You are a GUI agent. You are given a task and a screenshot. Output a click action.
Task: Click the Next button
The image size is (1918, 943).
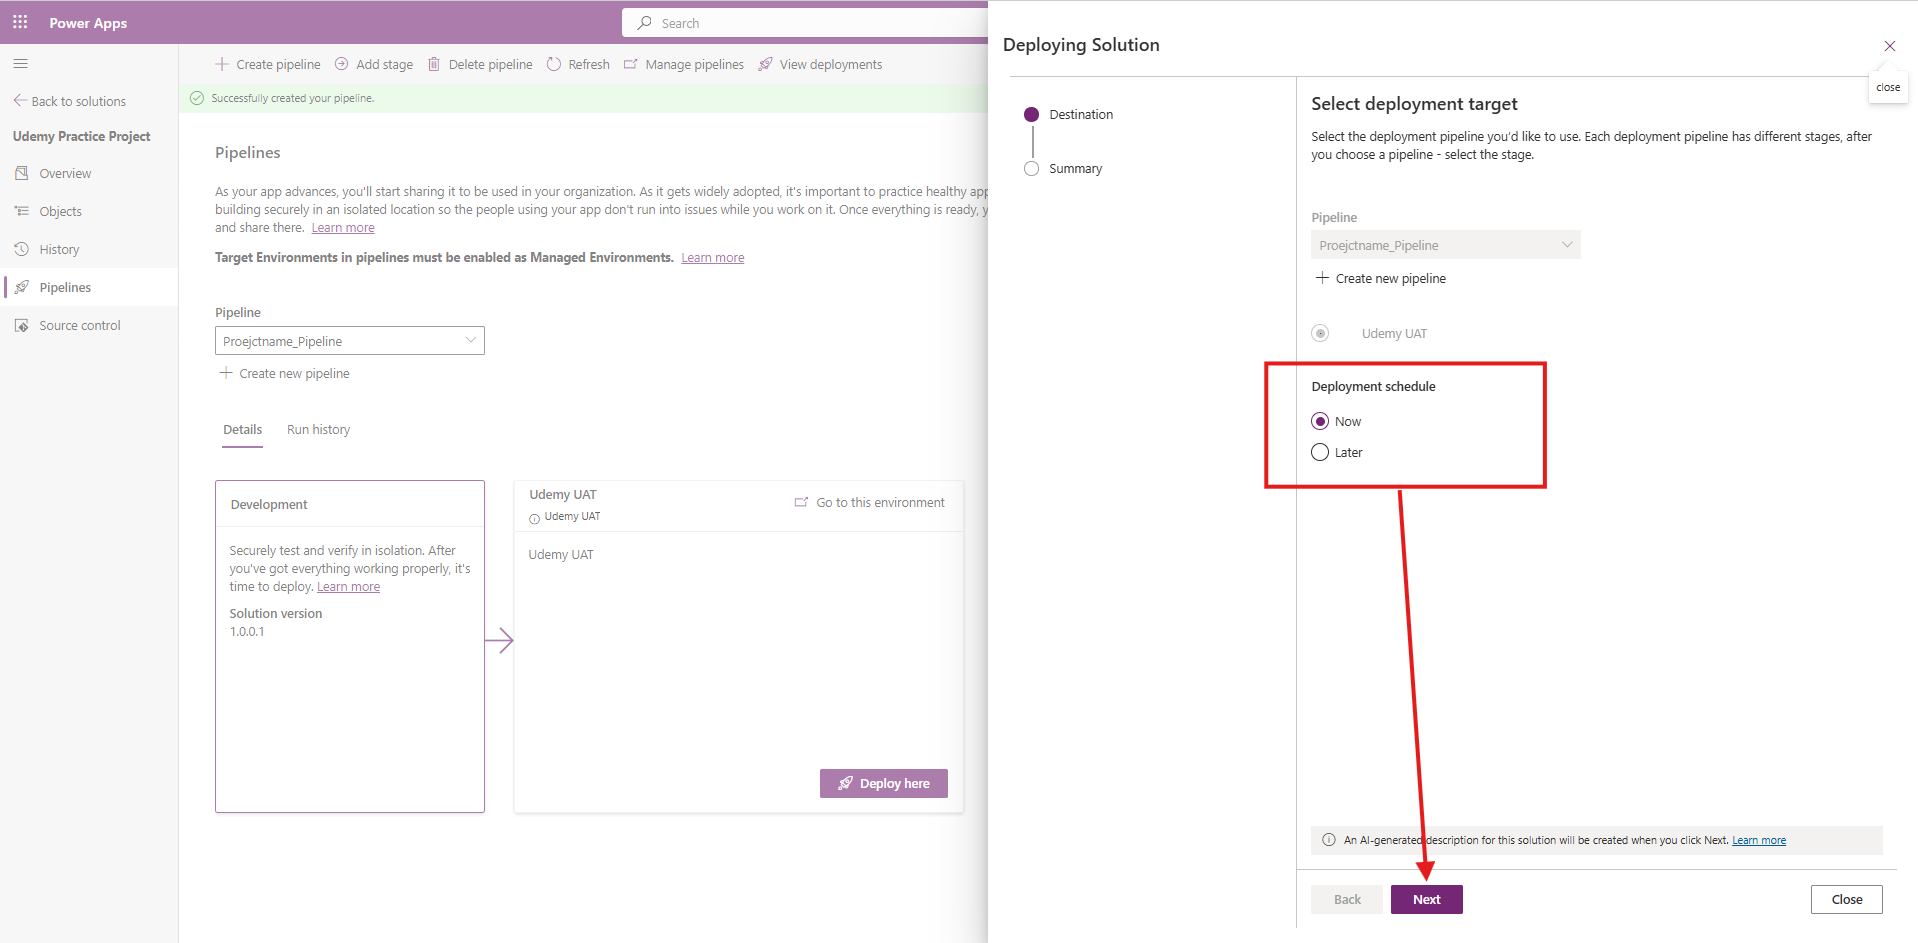tap(1427, 899)
